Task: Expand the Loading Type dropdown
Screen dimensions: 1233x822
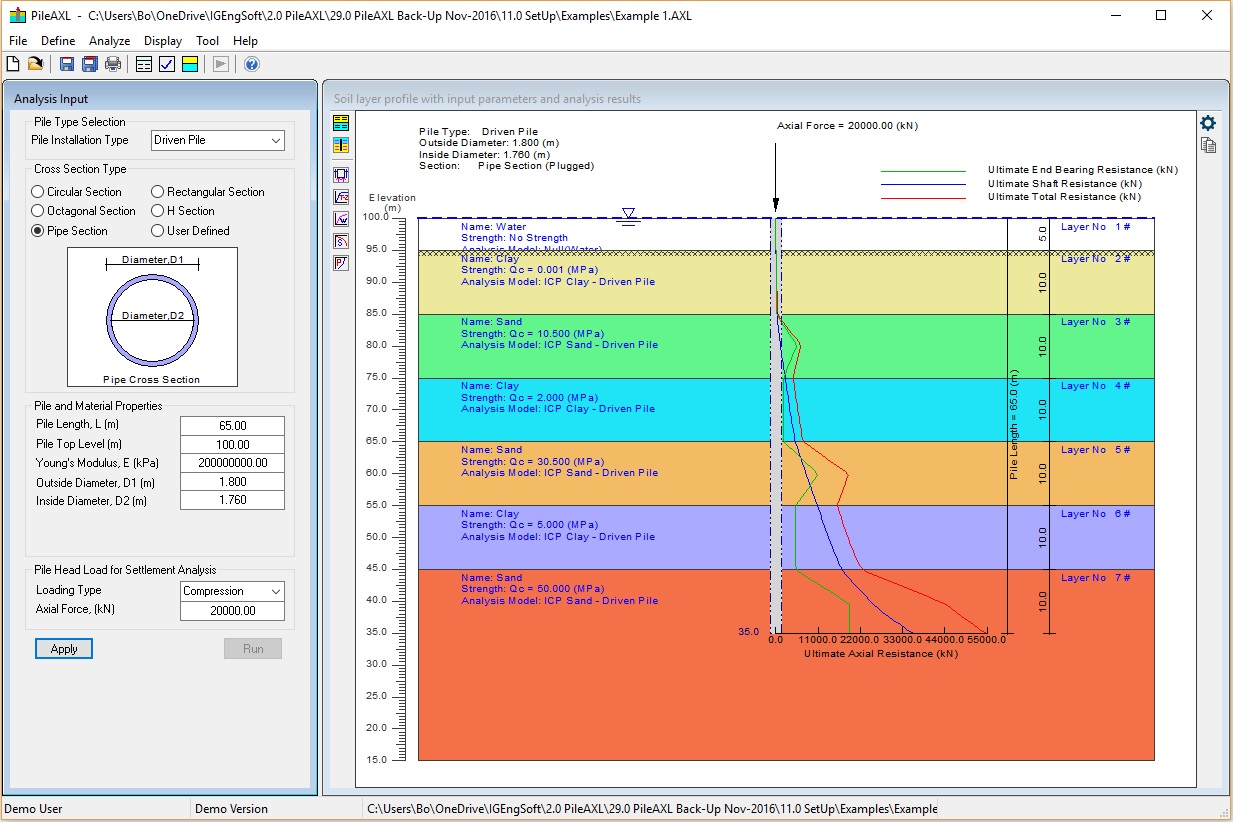Action: pyautogui.click(x=232, y=591)
